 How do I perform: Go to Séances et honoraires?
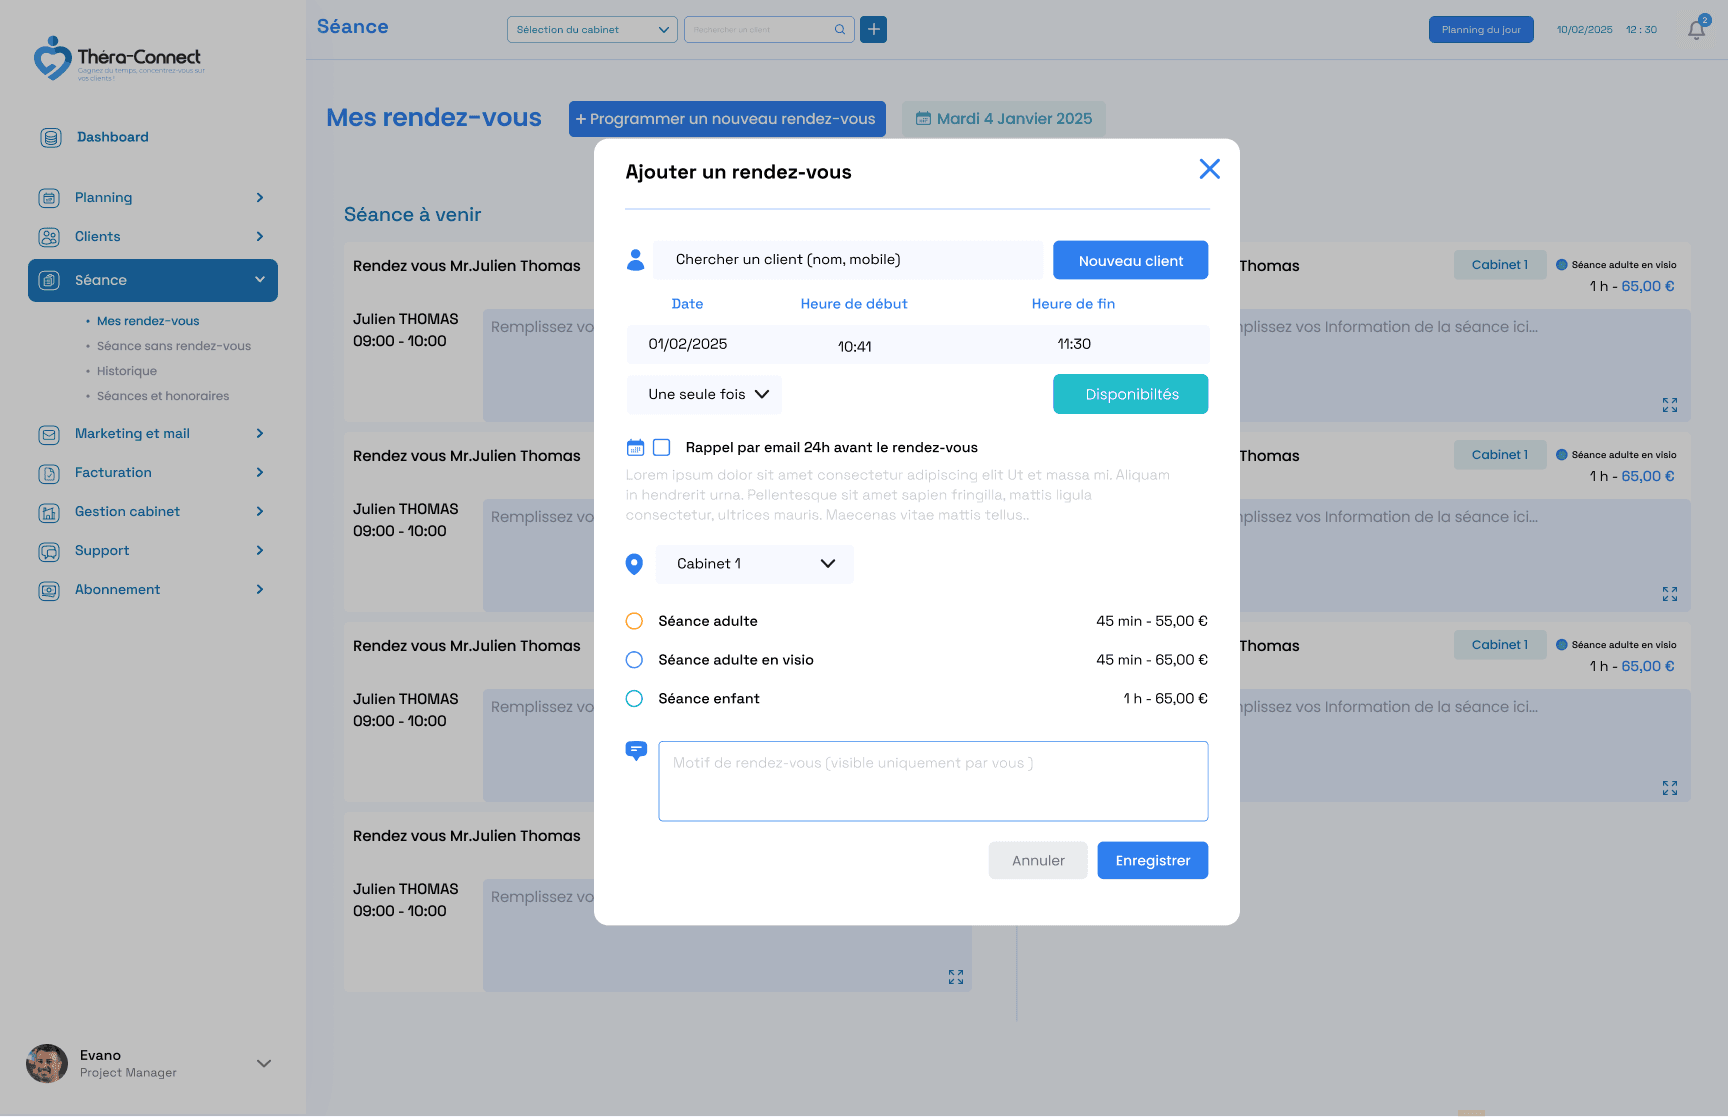(162, 395)
